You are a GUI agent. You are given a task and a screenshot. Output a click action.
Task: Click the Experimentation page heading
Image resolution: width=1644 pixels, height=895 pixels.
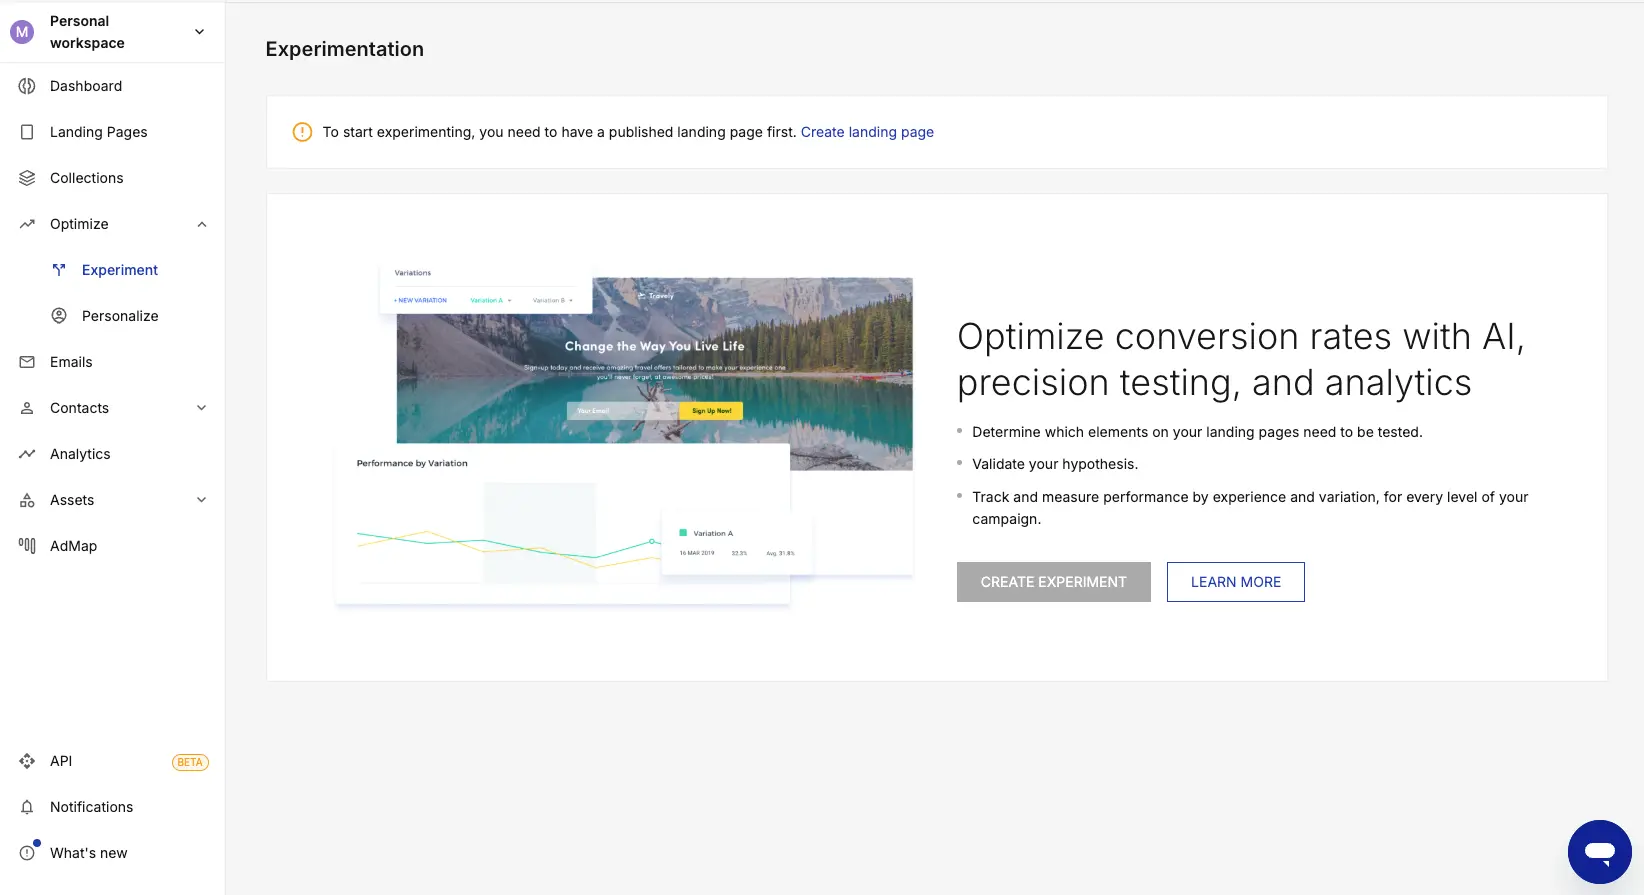coord(345,49)
